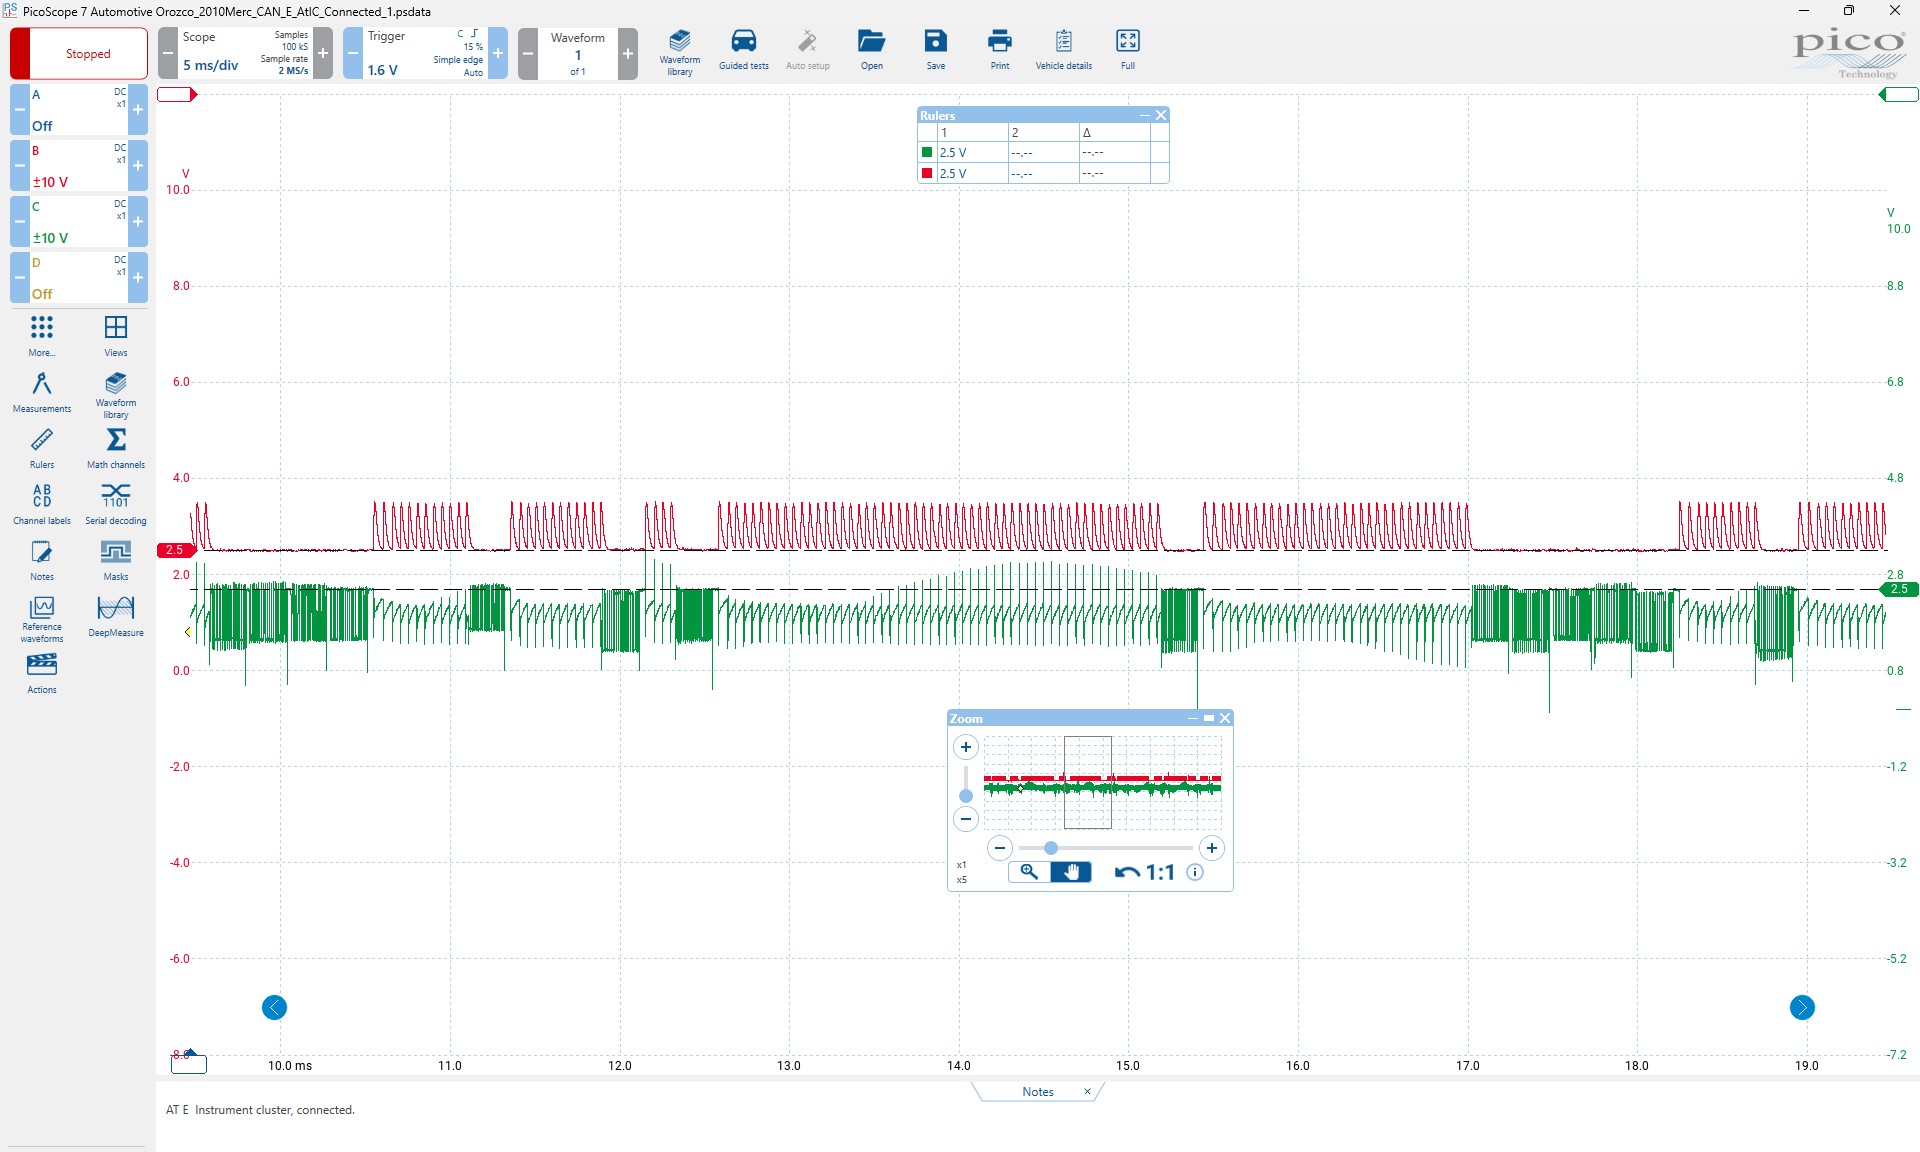The width and height of the screenshot is (1920, 1152).
Task: Select the magnifier zoom mode in Zoom panel
Action: tap(1028, 872)
